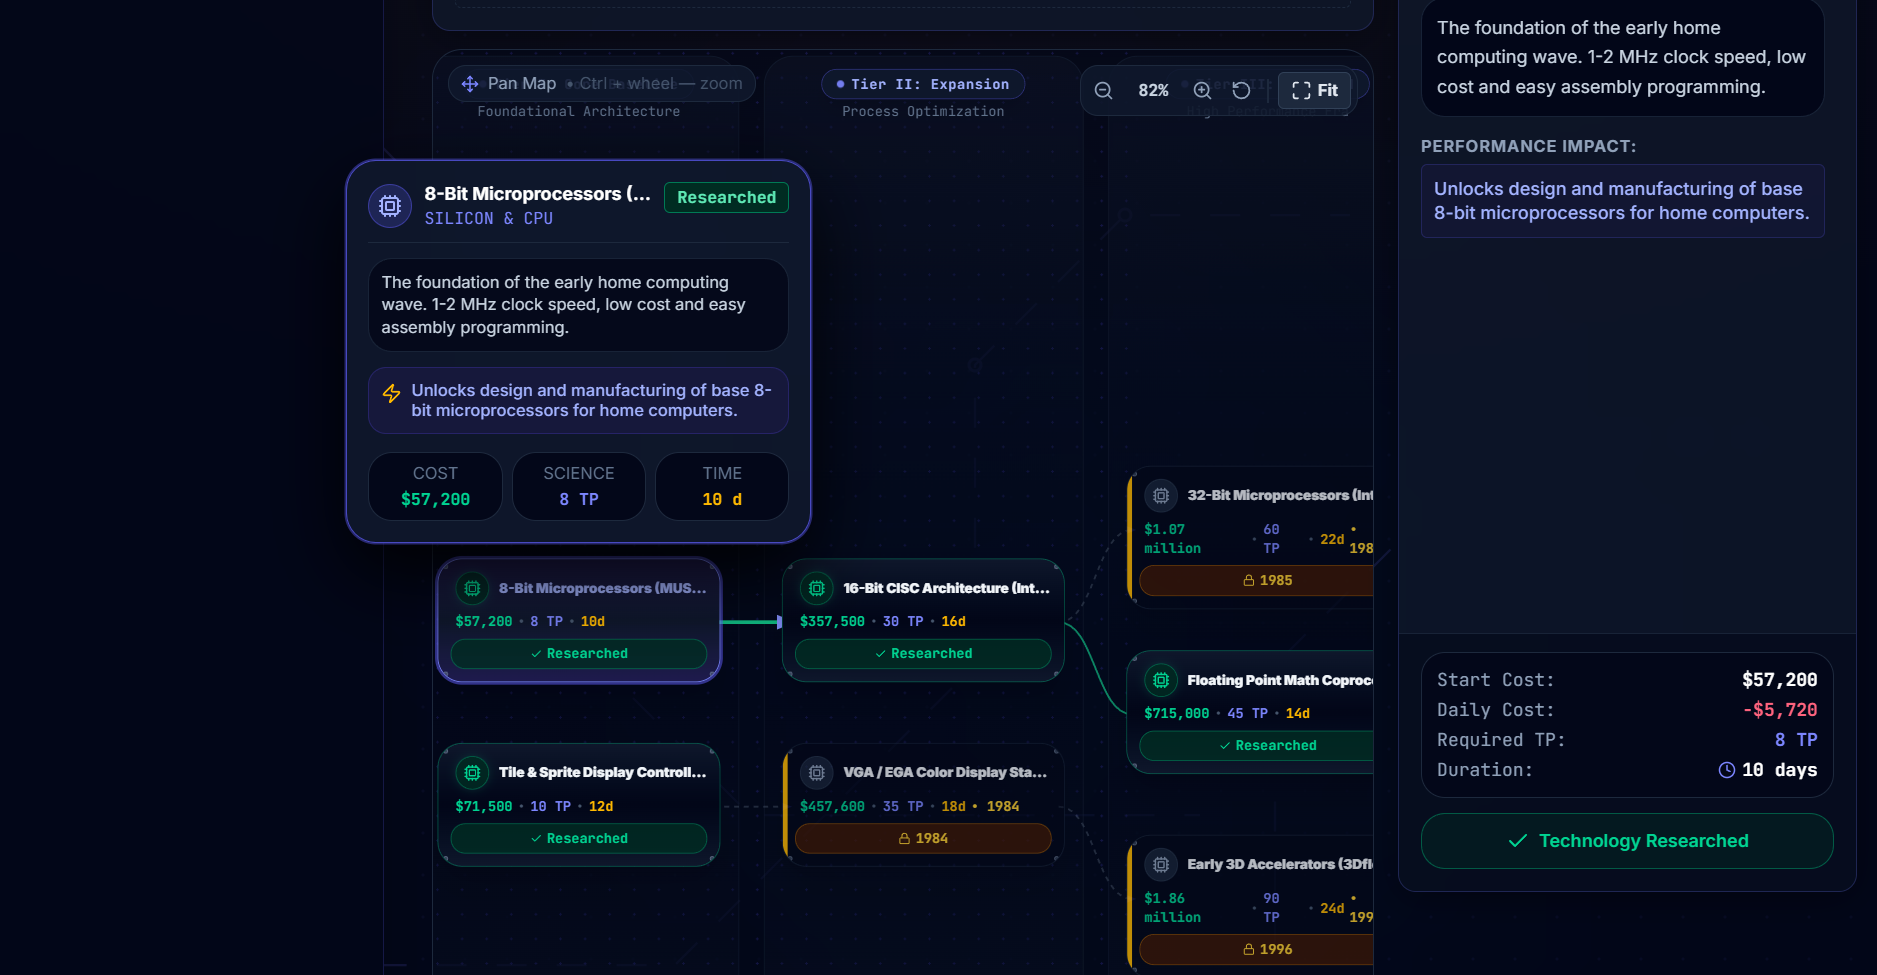Click the Early 3D Accelerators chip icon

[1161, 865]
